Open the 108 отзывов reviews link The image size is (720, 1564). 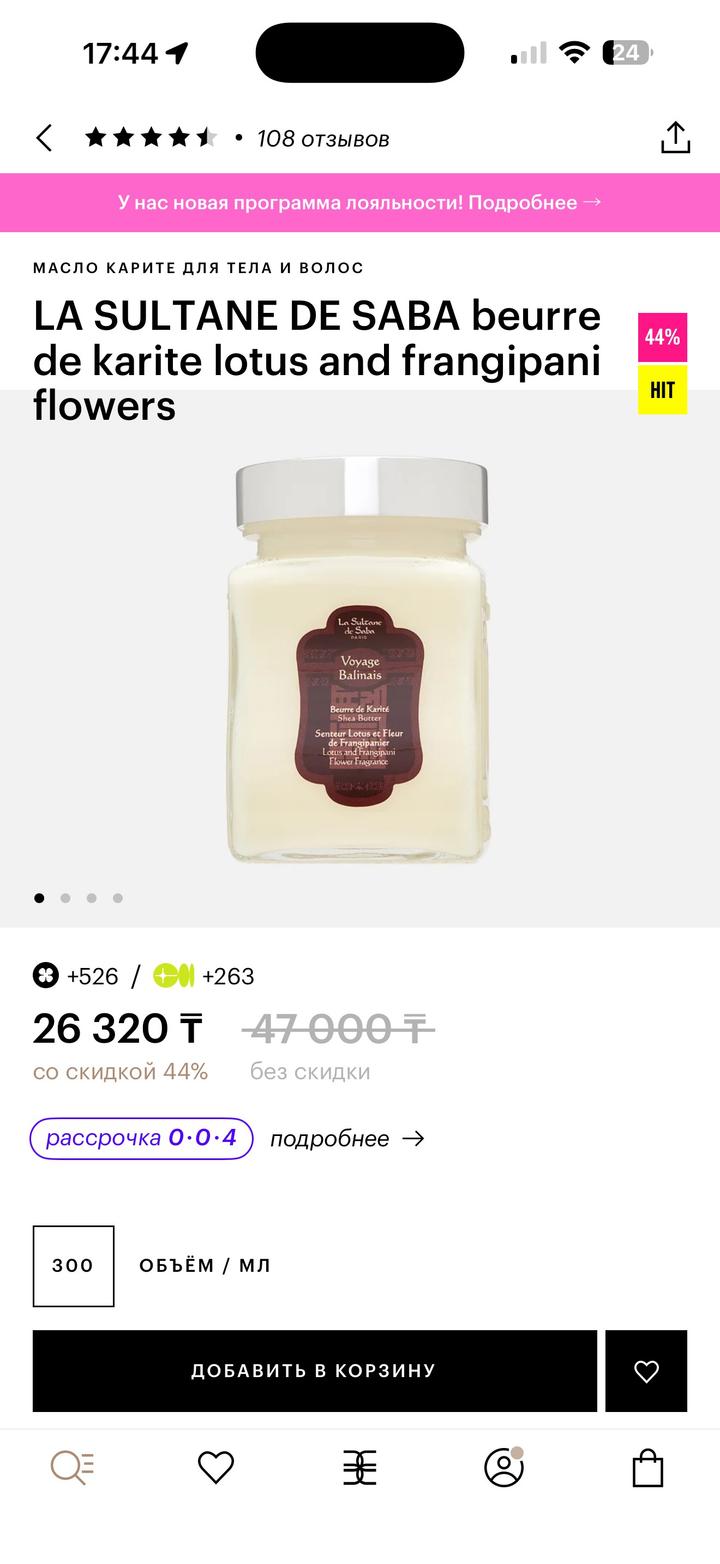322,139
